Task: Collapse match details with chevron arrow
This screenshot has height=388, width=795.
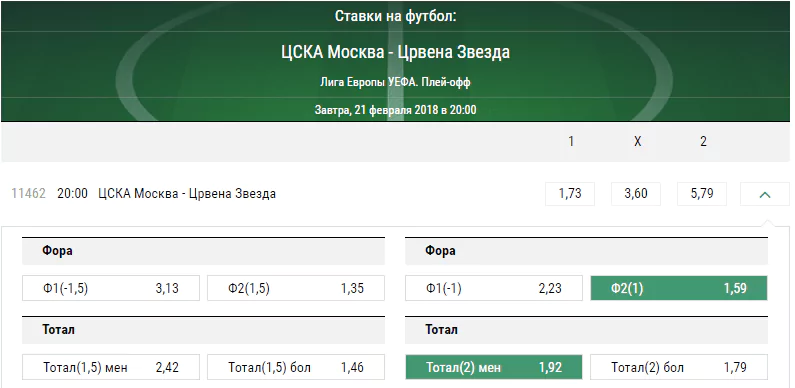Action: (x=765, y=194)
